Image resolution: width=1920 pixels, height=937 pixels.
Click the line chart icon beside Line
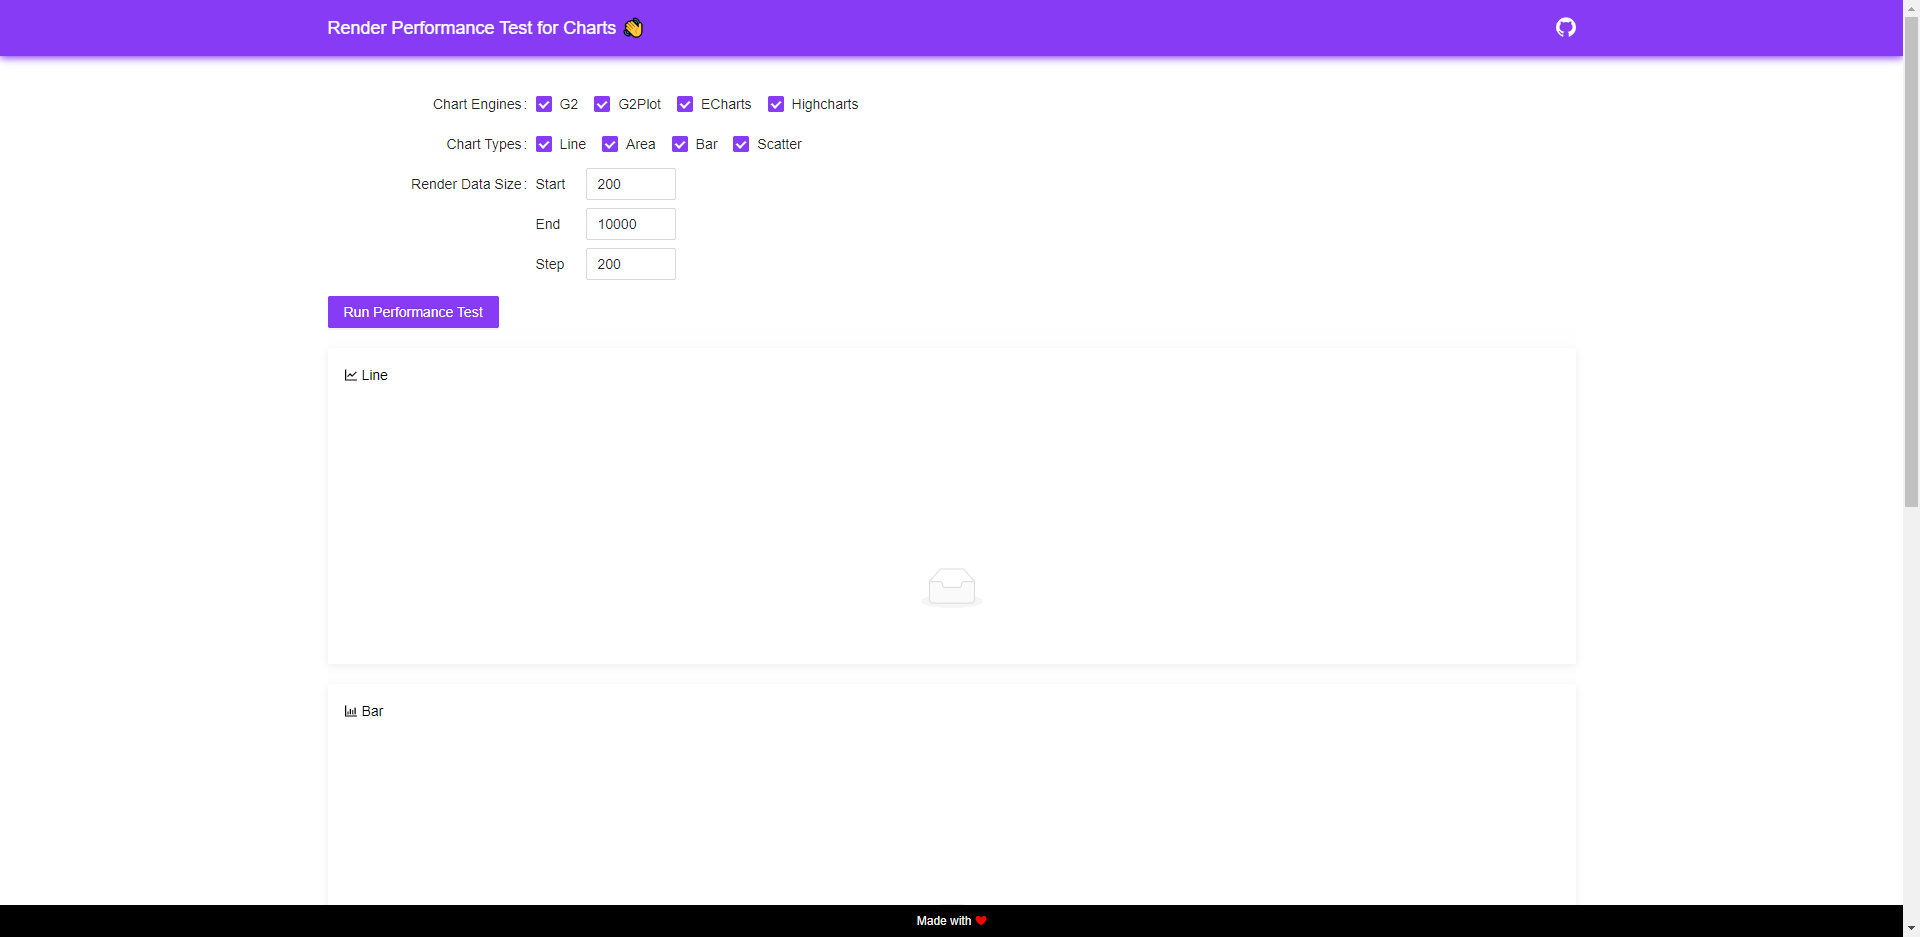pyautogui.click(x=351, y=375)
